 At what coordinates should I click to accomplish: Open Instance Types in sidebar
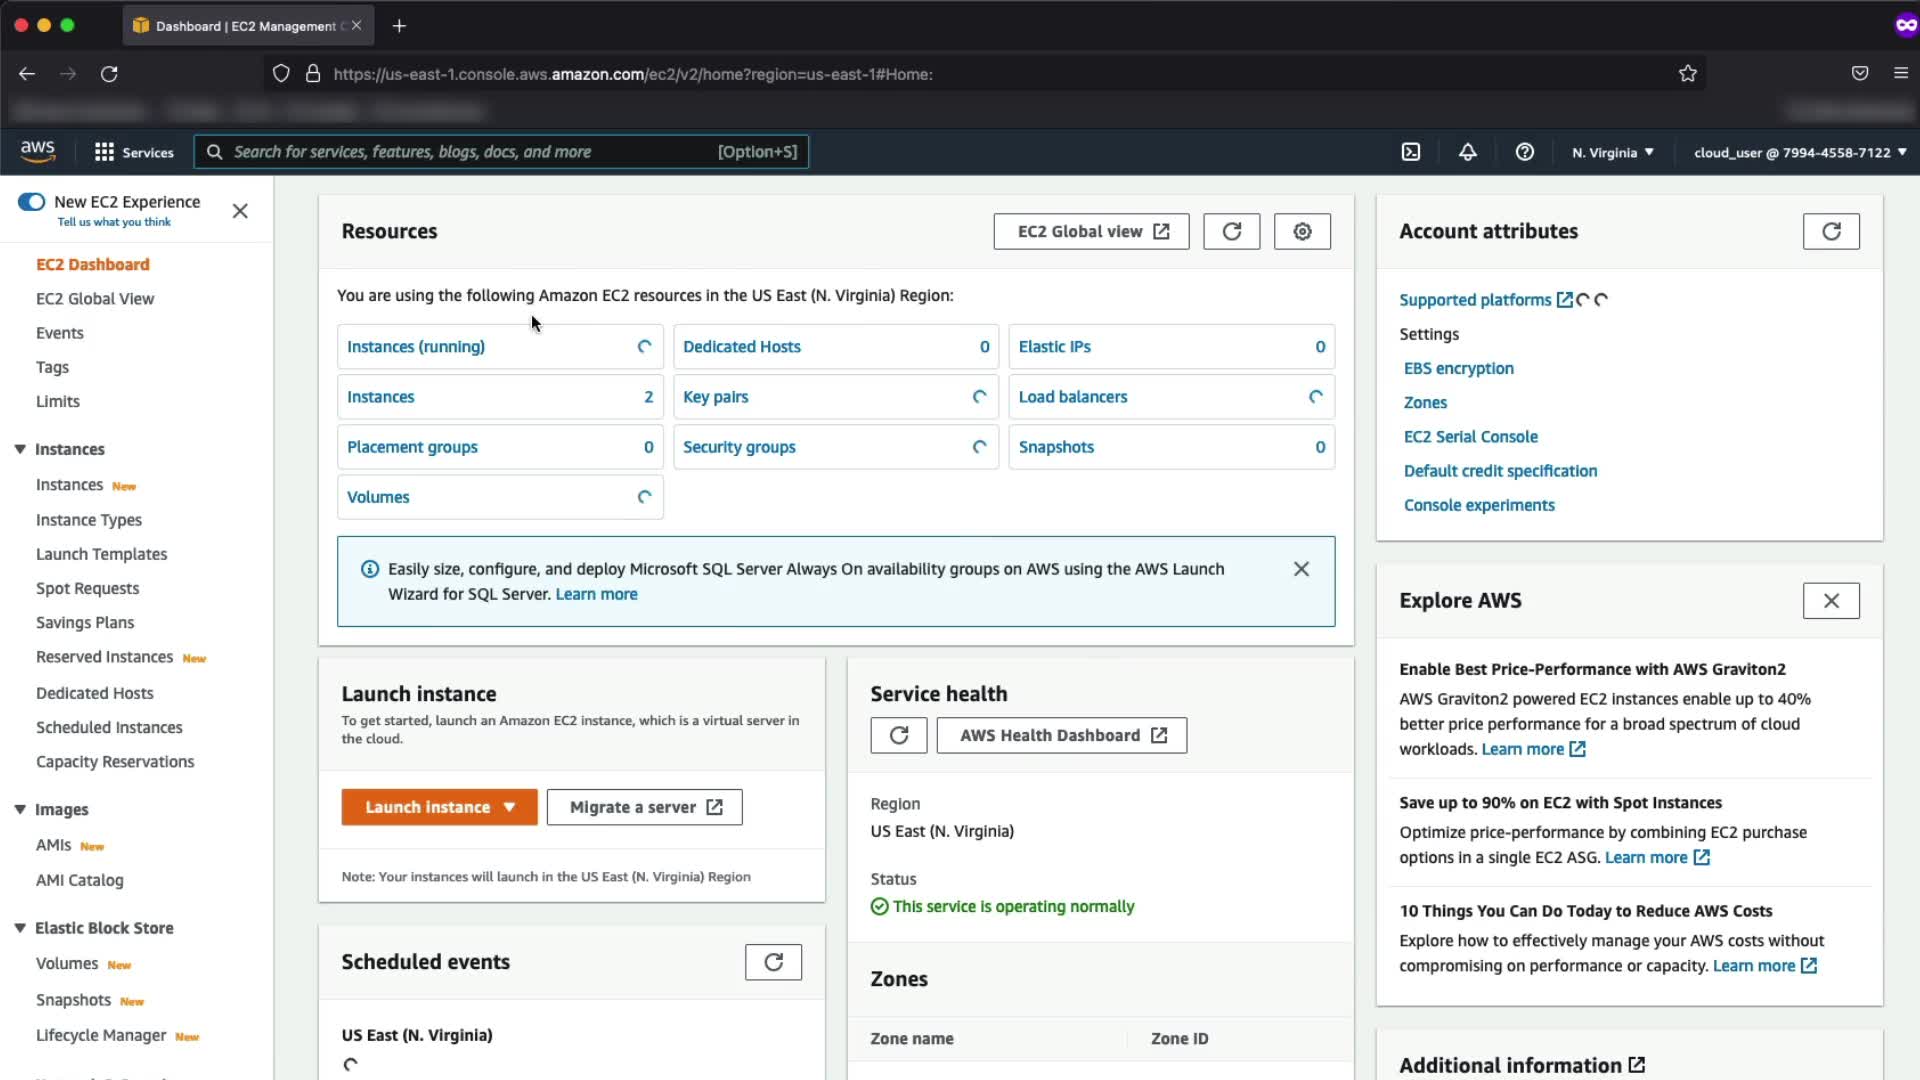pos(89,520)
